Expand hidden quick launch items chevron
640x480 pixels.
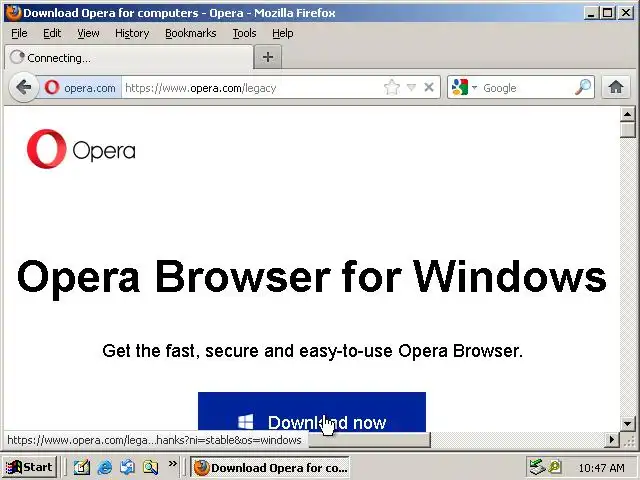tap(173, 463)
